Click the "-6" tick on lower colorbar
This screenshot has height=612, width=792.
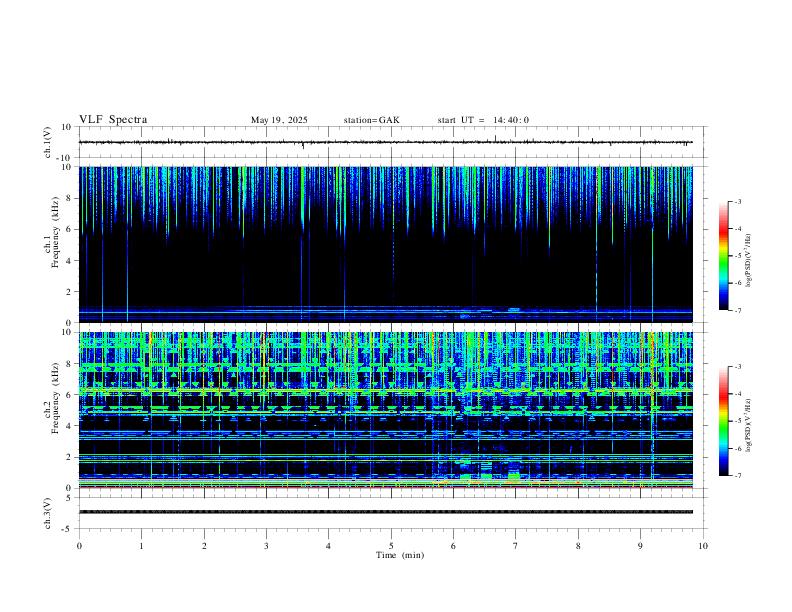coord(738,448)
